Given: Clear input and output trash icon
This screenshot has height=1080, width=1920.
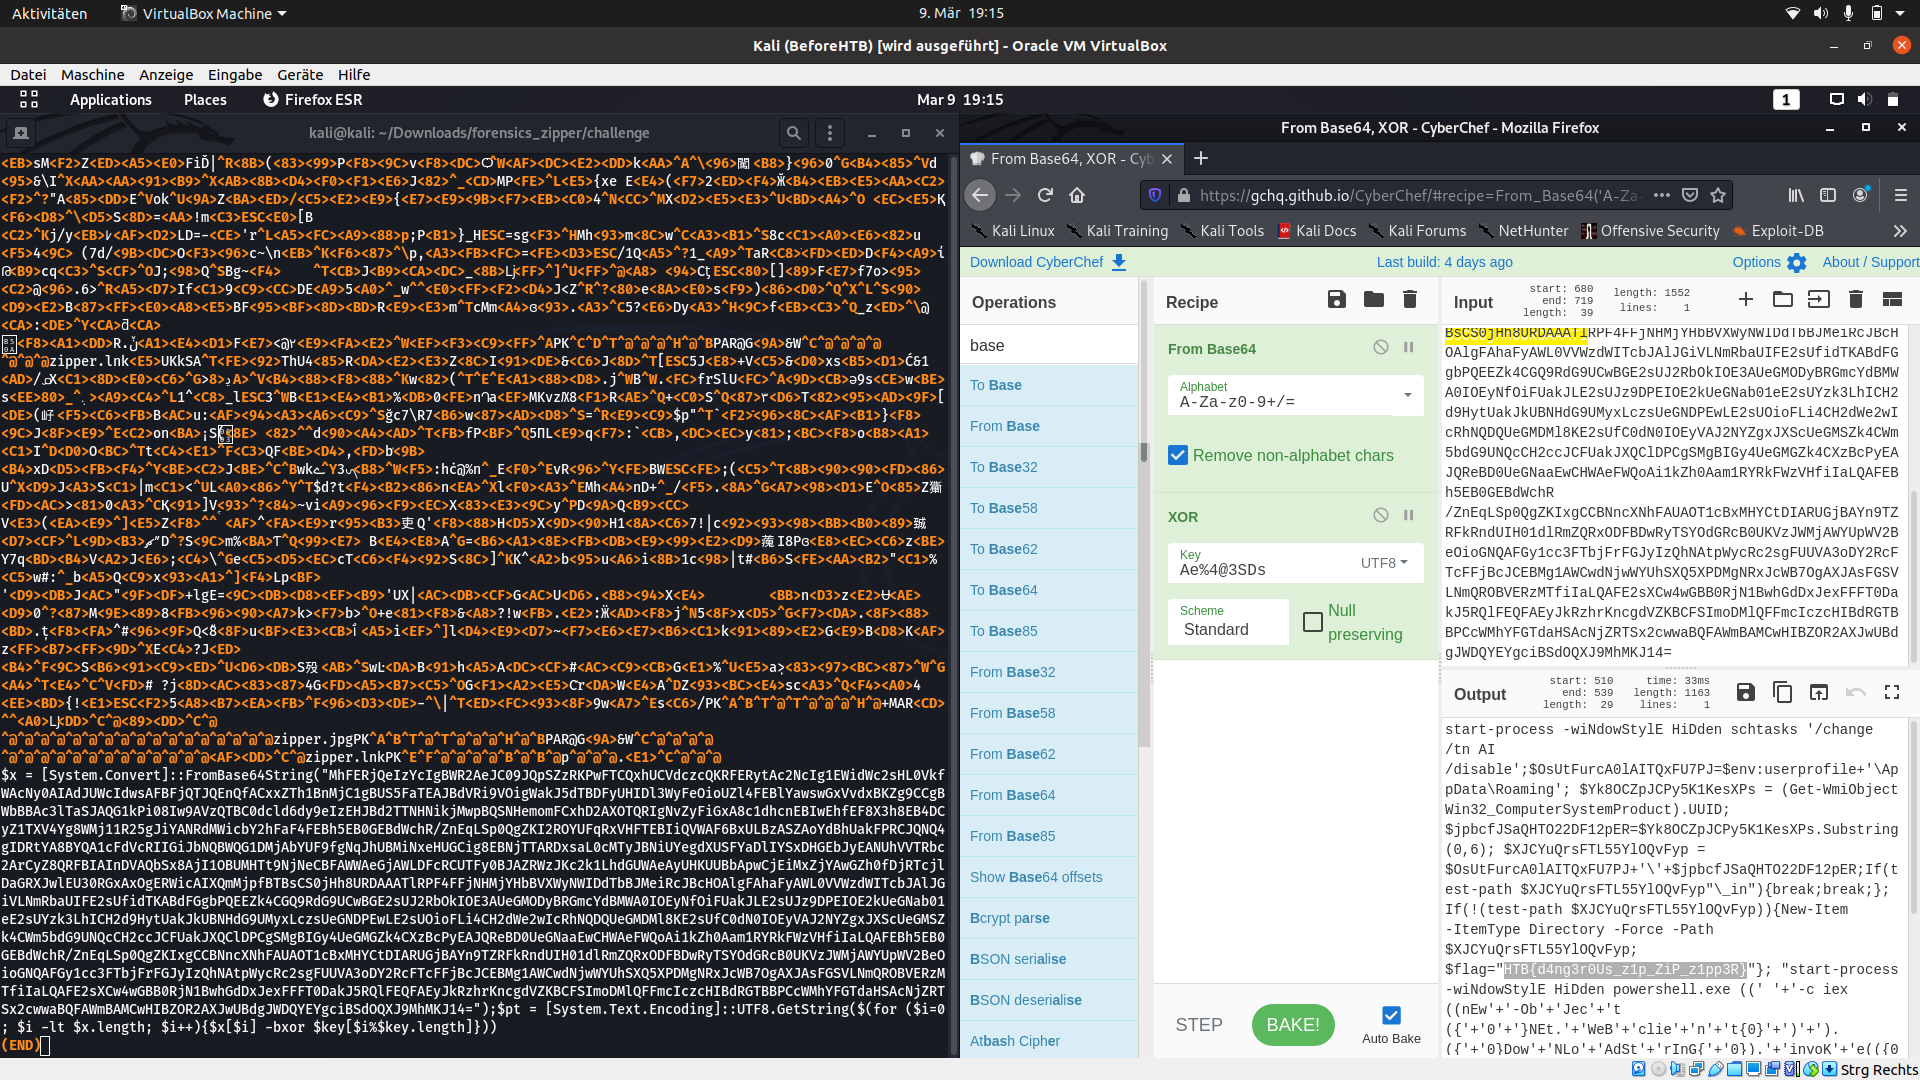Looking at the screenshot, I should tap(1856, 299).
